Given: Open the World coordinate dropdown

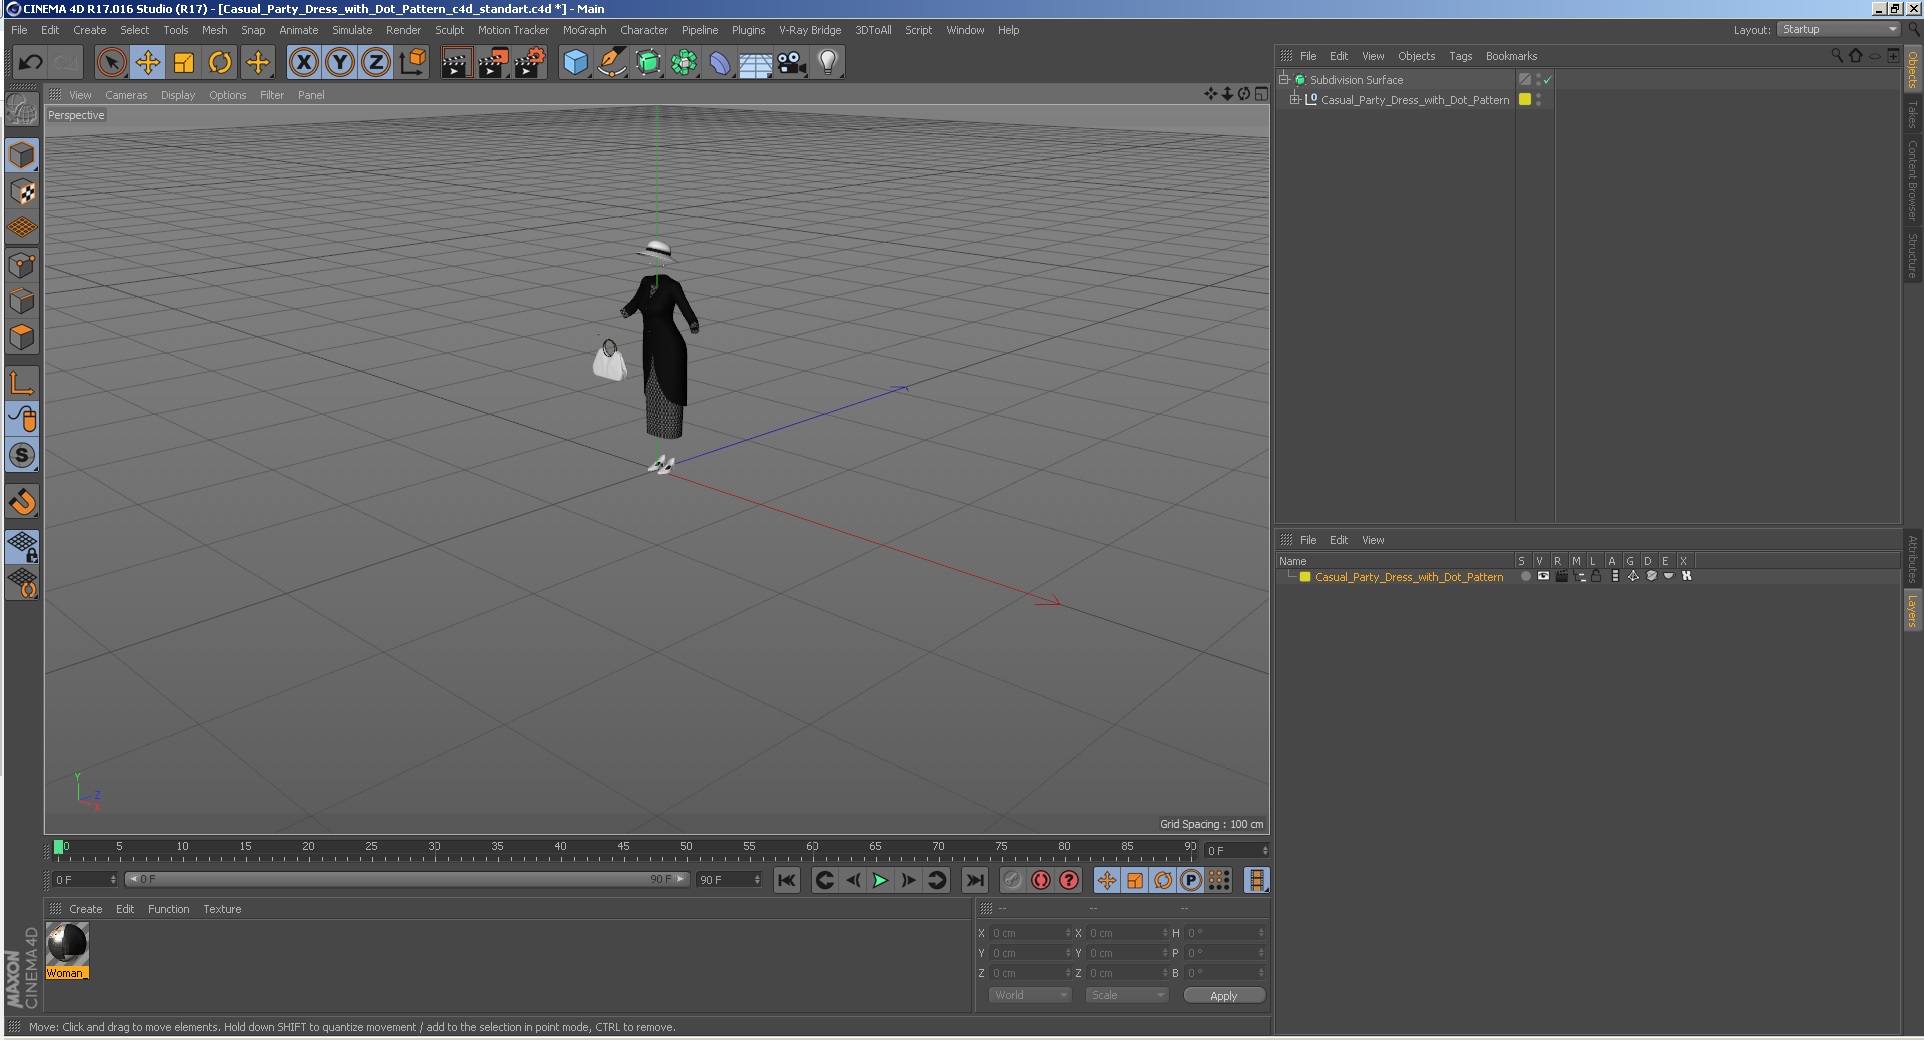Looking at the screenshot, I should [x=1030, y=995].
